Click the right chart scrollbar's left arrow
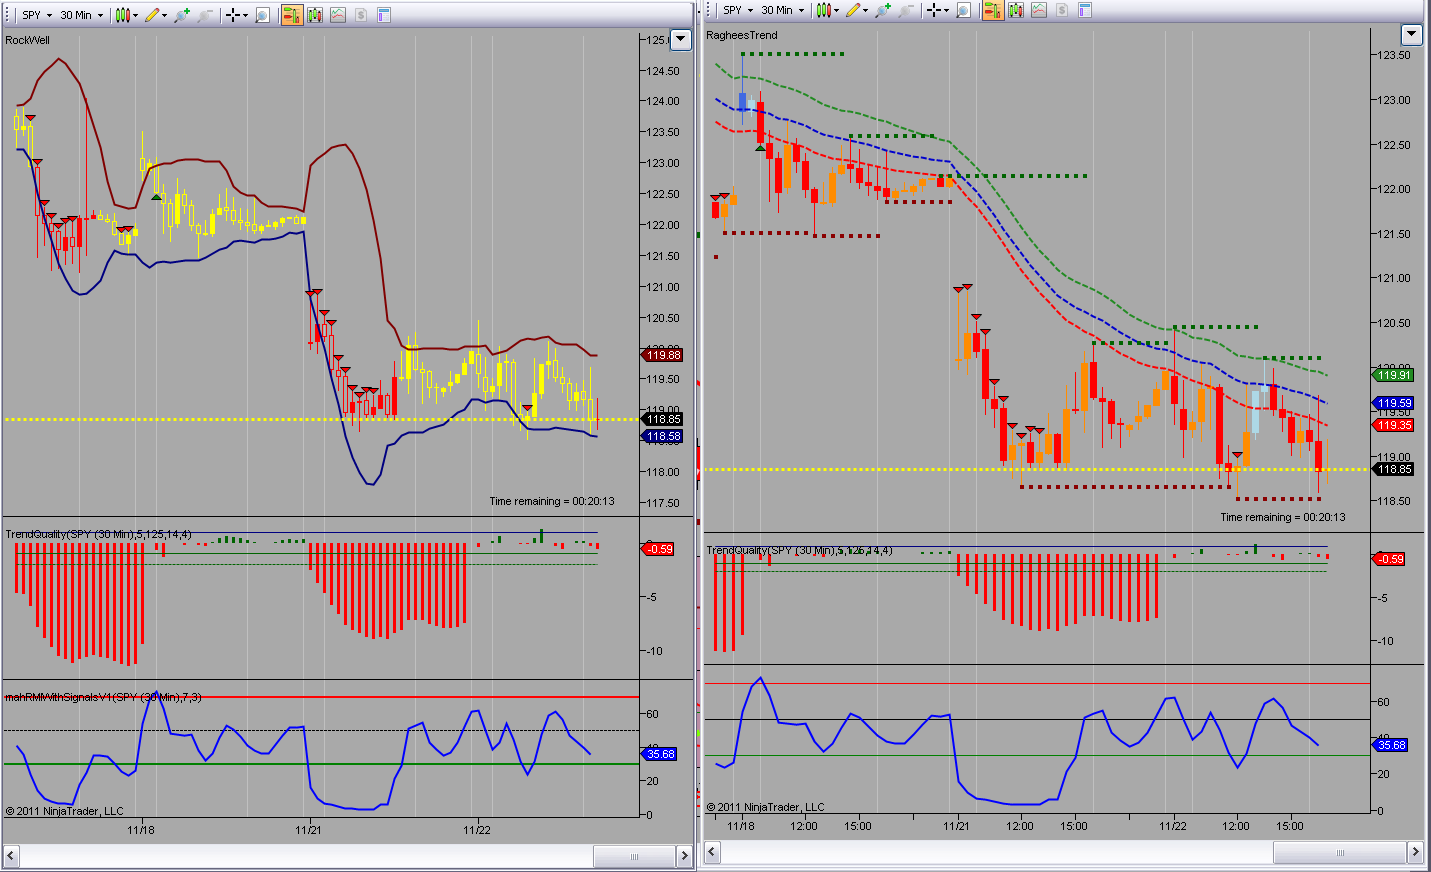The image size is (1431, 872). (x=712, y=852)
